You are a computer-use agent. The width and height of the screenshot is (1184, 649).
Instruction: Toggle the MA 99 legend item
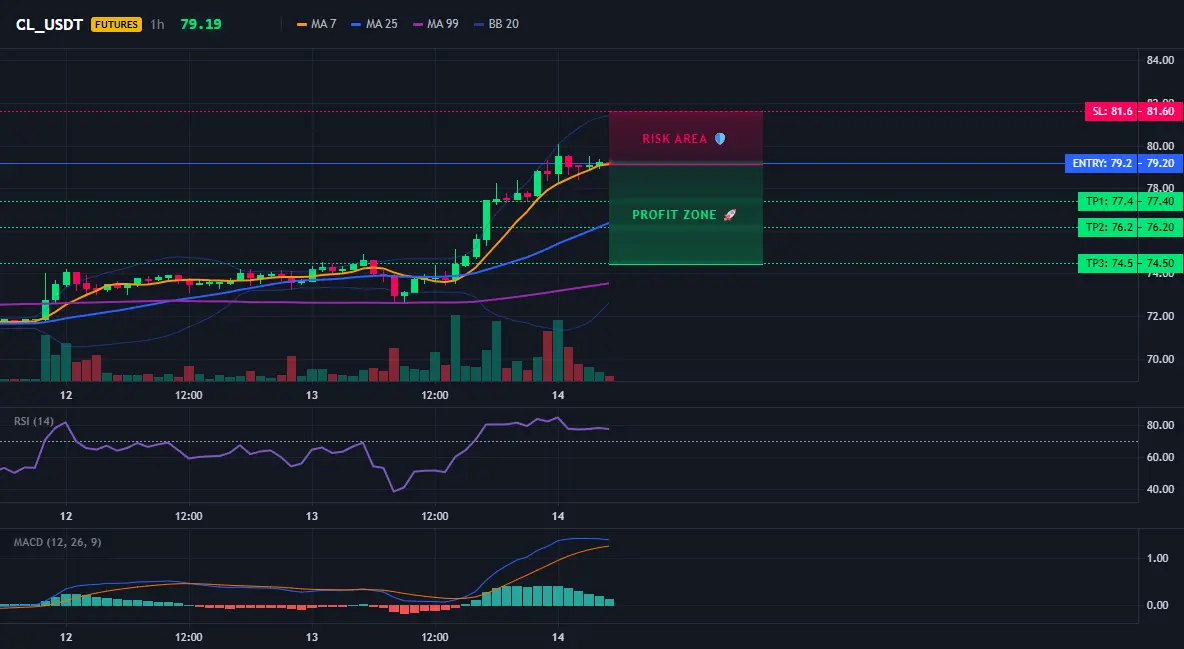[436, 24]
